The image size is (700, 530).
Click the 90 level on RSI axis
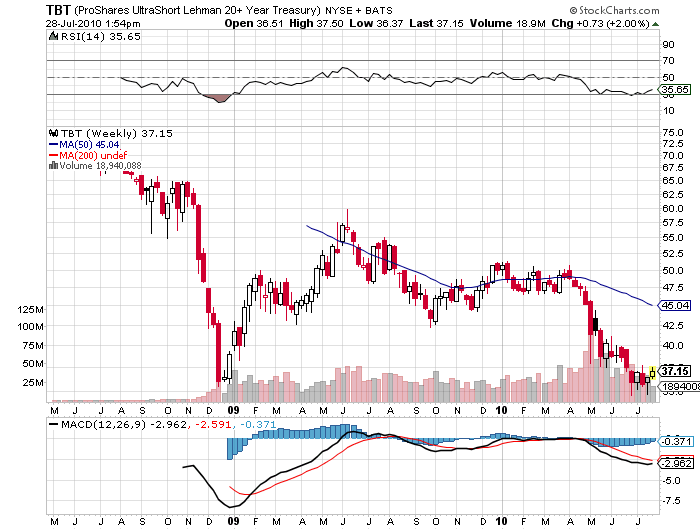[x=668, y=45]
